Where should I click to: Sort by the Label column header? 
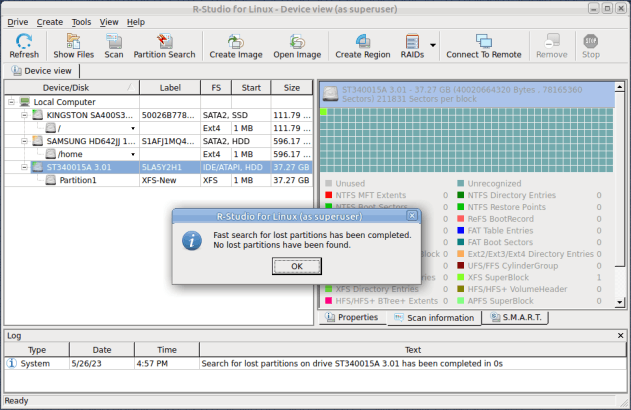170,87
